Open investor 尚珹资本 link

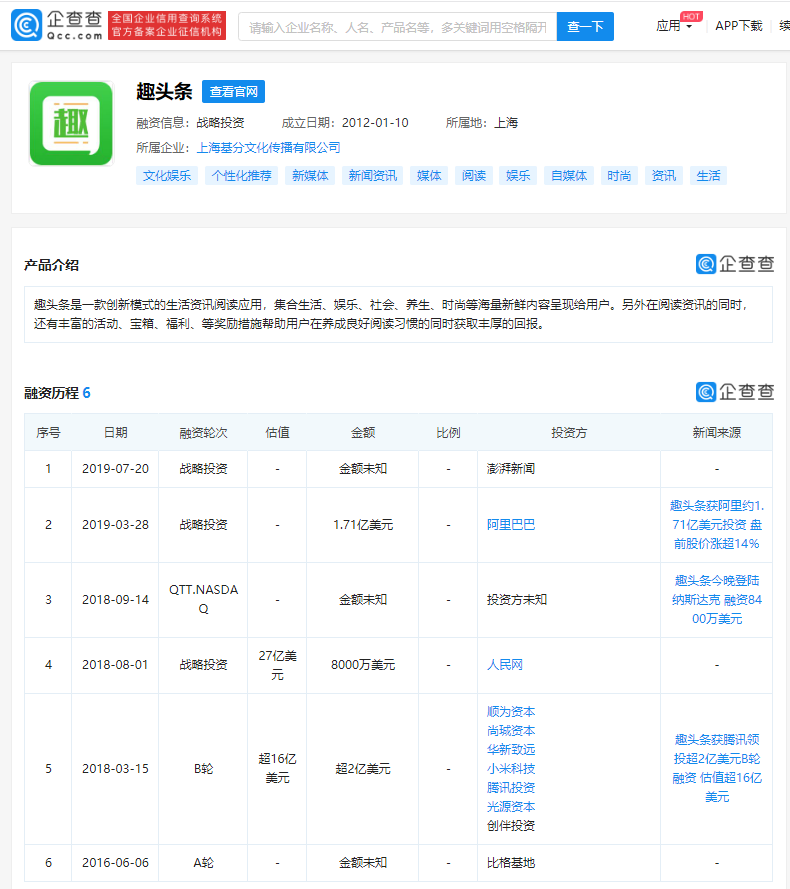(x=510, y=730)
